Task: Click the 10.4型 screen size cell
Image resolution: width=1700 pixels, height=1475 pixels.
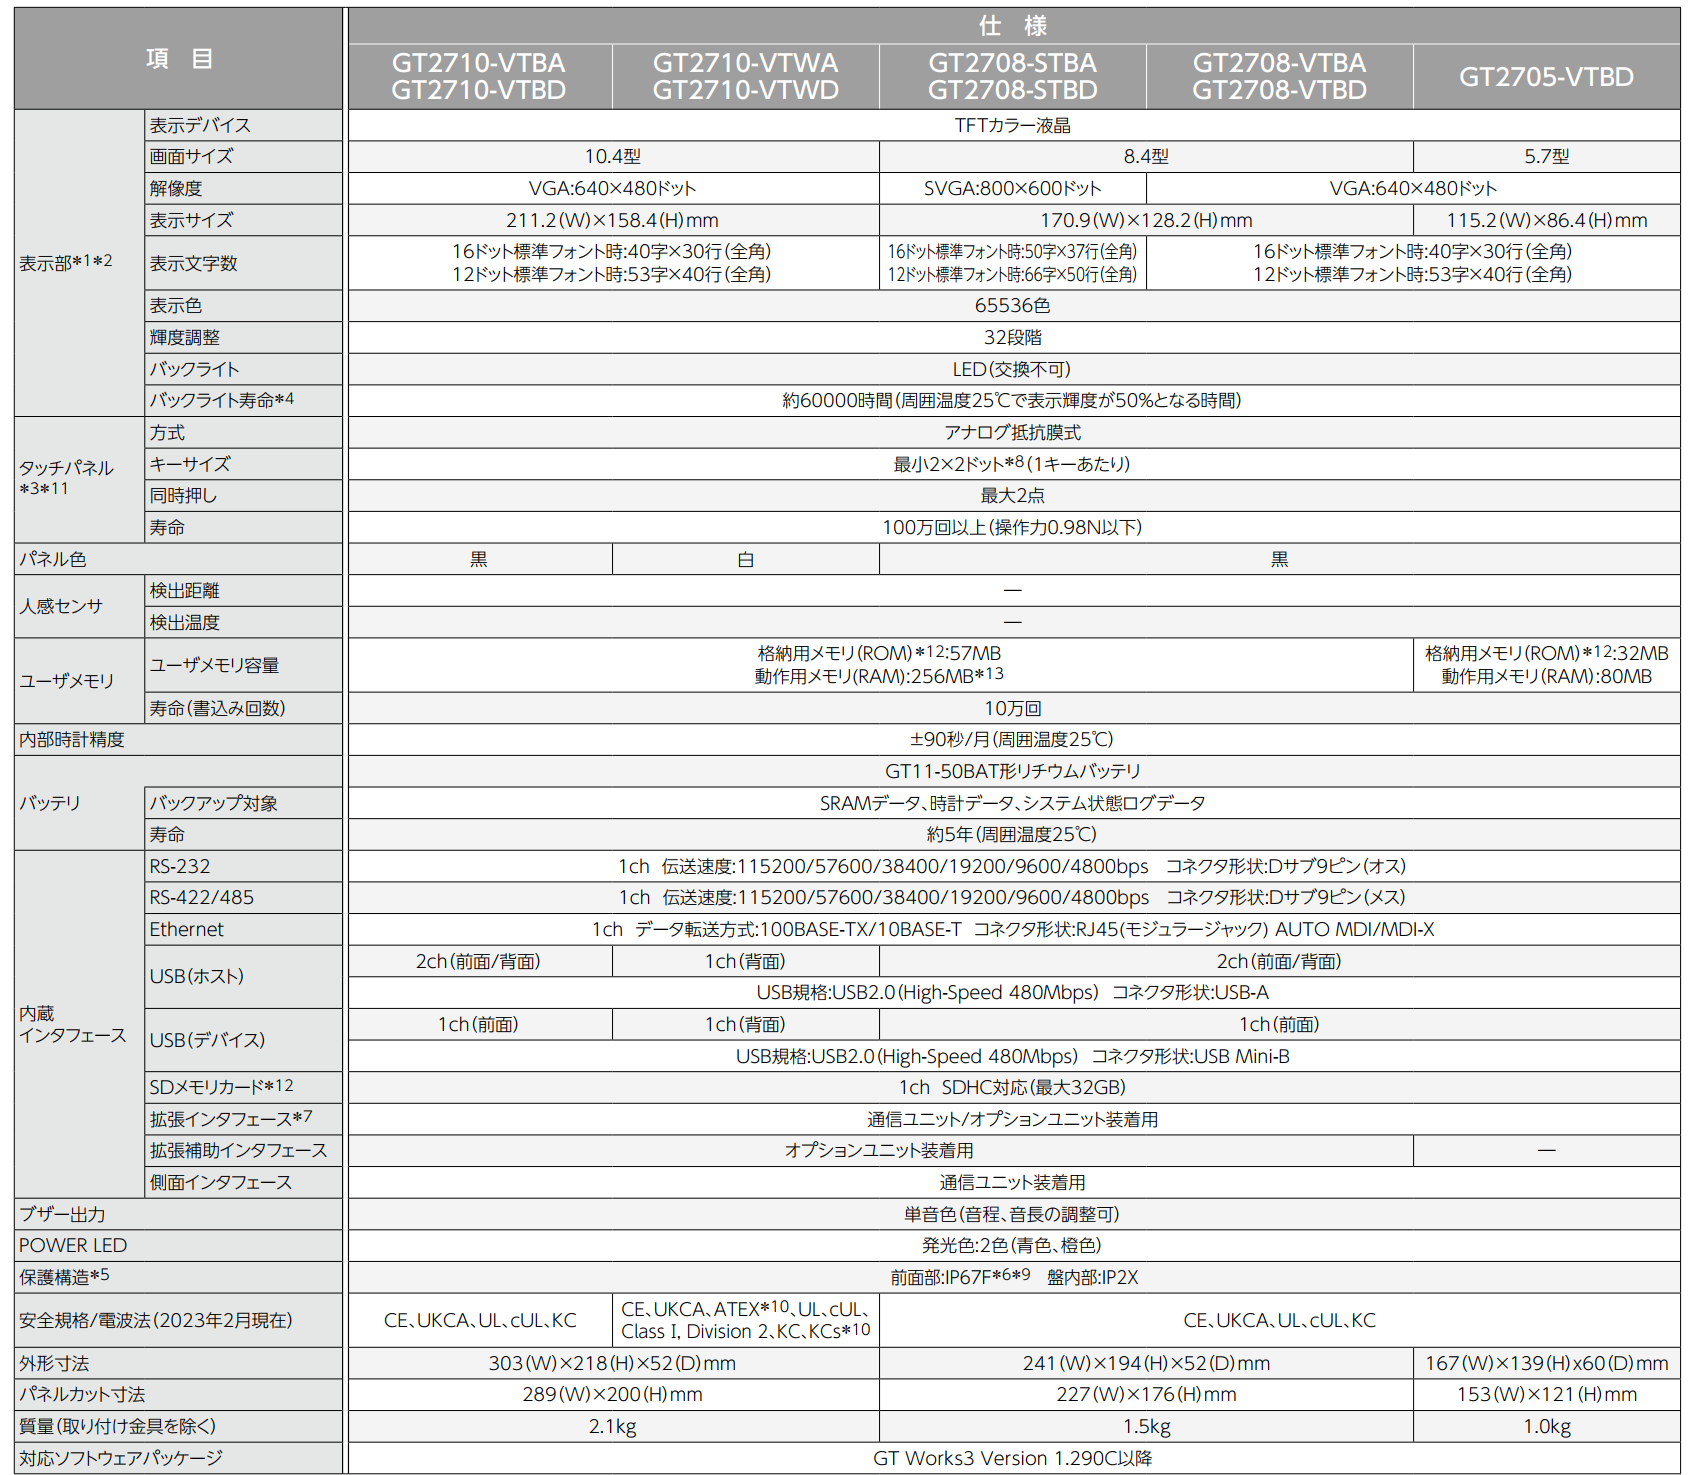Action: [613, 157]
